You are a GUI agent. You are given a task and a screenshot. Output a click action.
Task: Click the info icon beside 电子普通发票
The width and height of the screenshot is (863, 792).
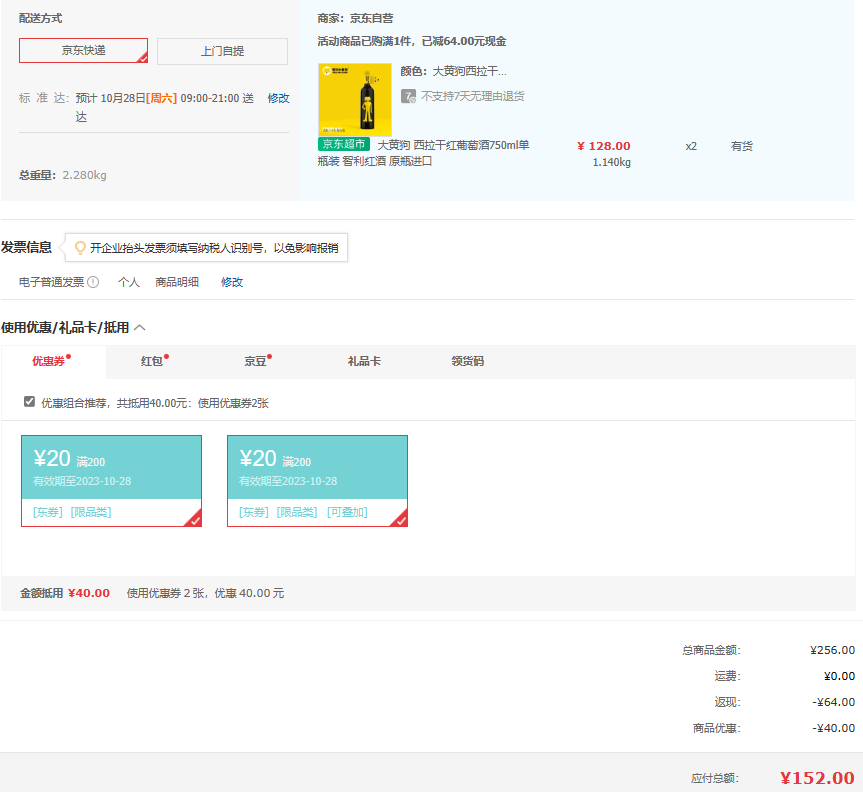(x=94, y=282)
